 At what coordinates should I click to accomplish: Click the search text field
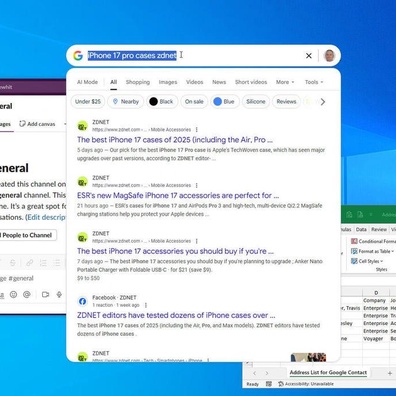point(193,55)
